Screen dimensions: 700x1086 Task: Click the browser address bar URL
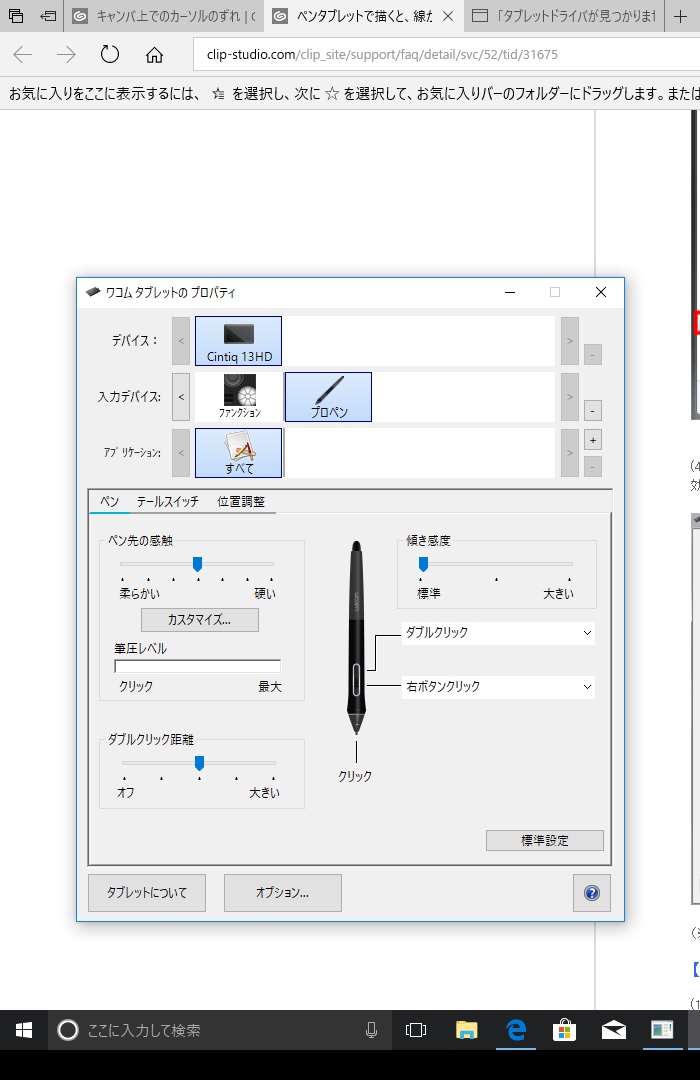382,55
